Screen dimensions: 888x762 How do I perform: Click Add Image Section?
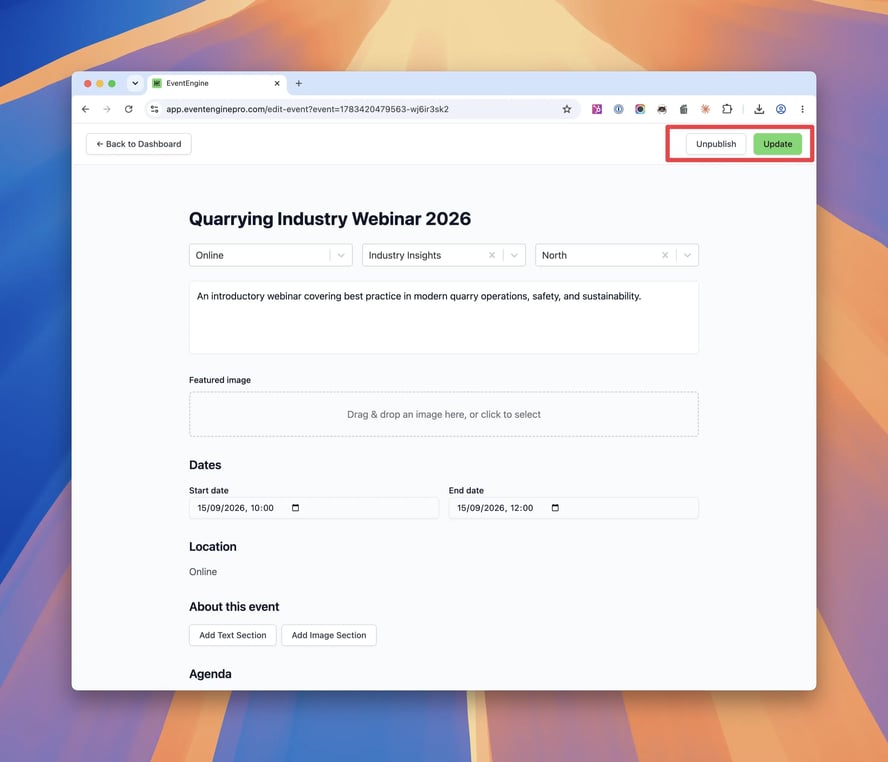point(329,635)
